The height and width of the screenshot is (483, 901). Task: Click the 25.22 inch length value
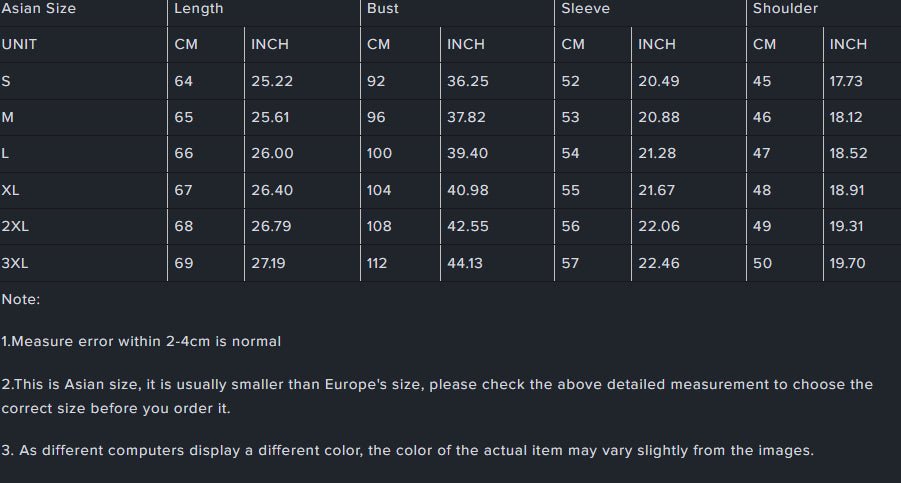(x=272, y=81)
